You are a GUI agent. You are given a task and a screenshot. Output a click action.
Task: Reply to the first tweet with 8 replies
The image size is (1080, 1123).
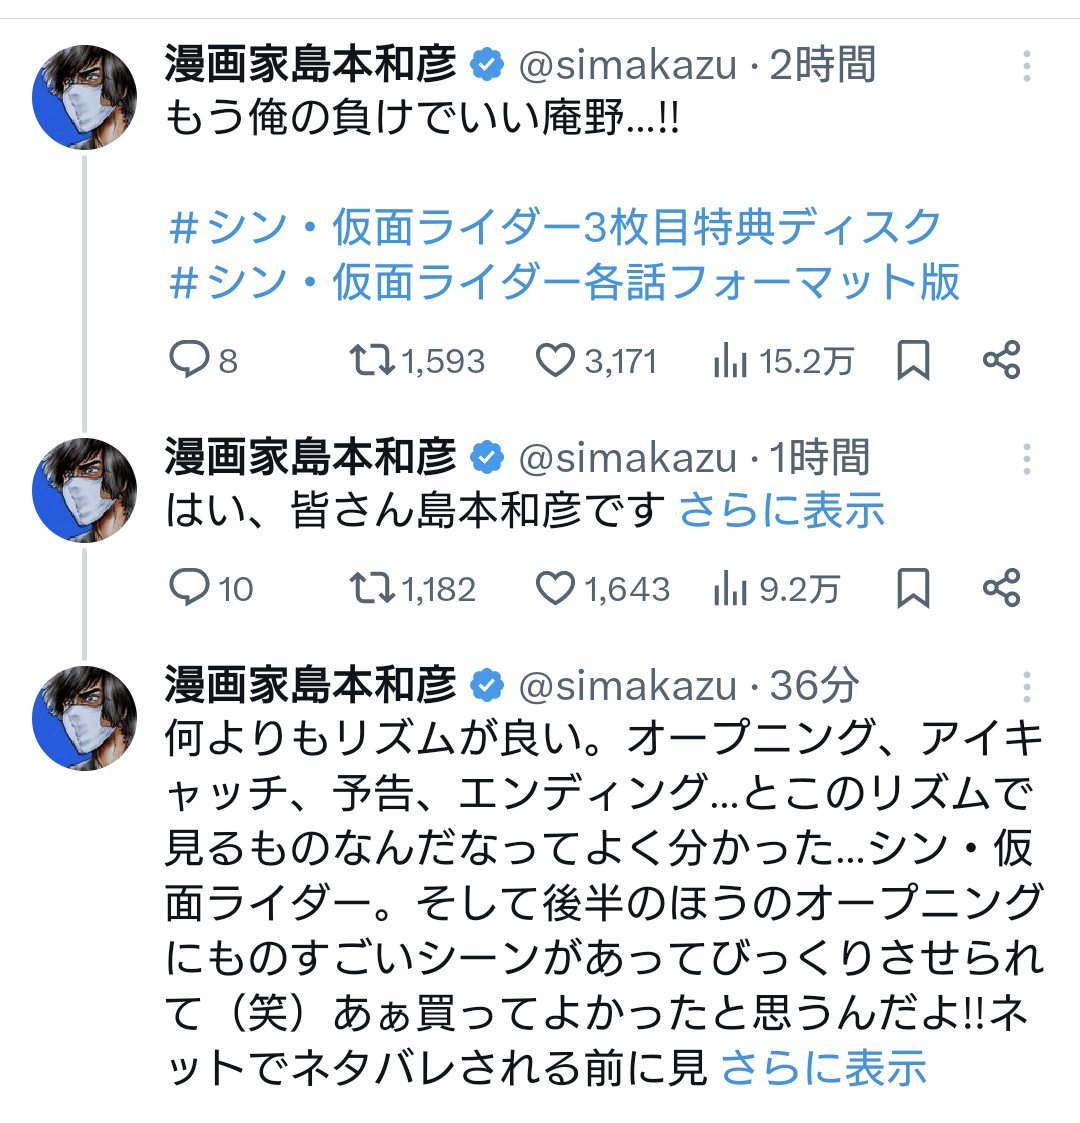(x=188, y=360)
